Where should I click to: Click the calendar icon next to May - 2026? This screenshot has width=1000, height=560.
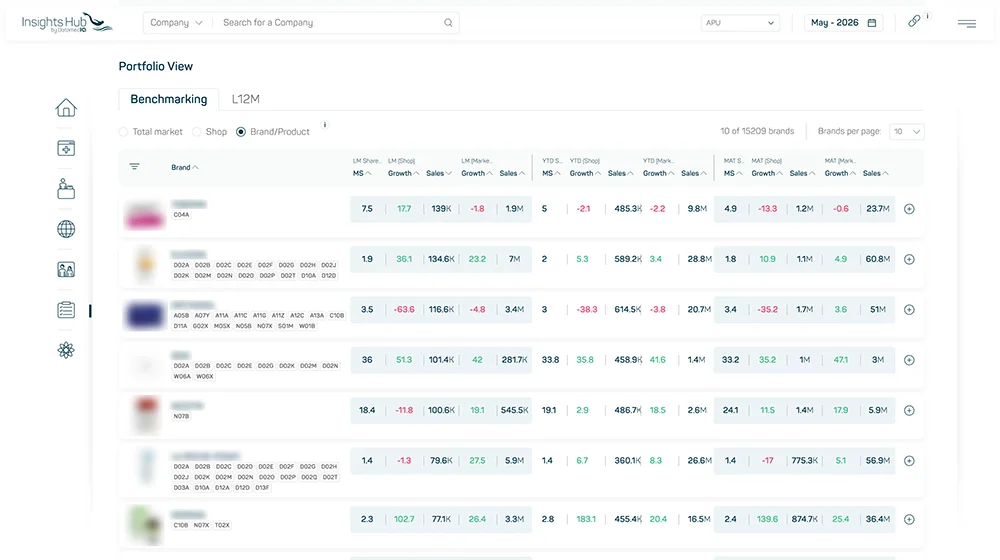click(x=872, y=23)
